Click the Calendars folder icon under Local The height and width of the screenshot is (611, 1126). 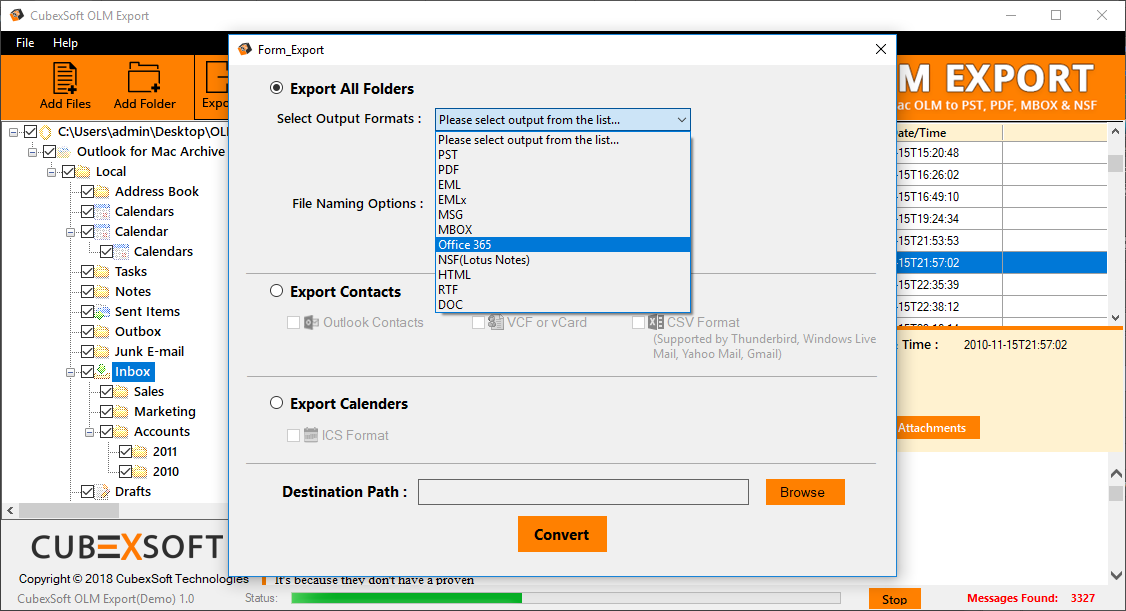(103, 212)
